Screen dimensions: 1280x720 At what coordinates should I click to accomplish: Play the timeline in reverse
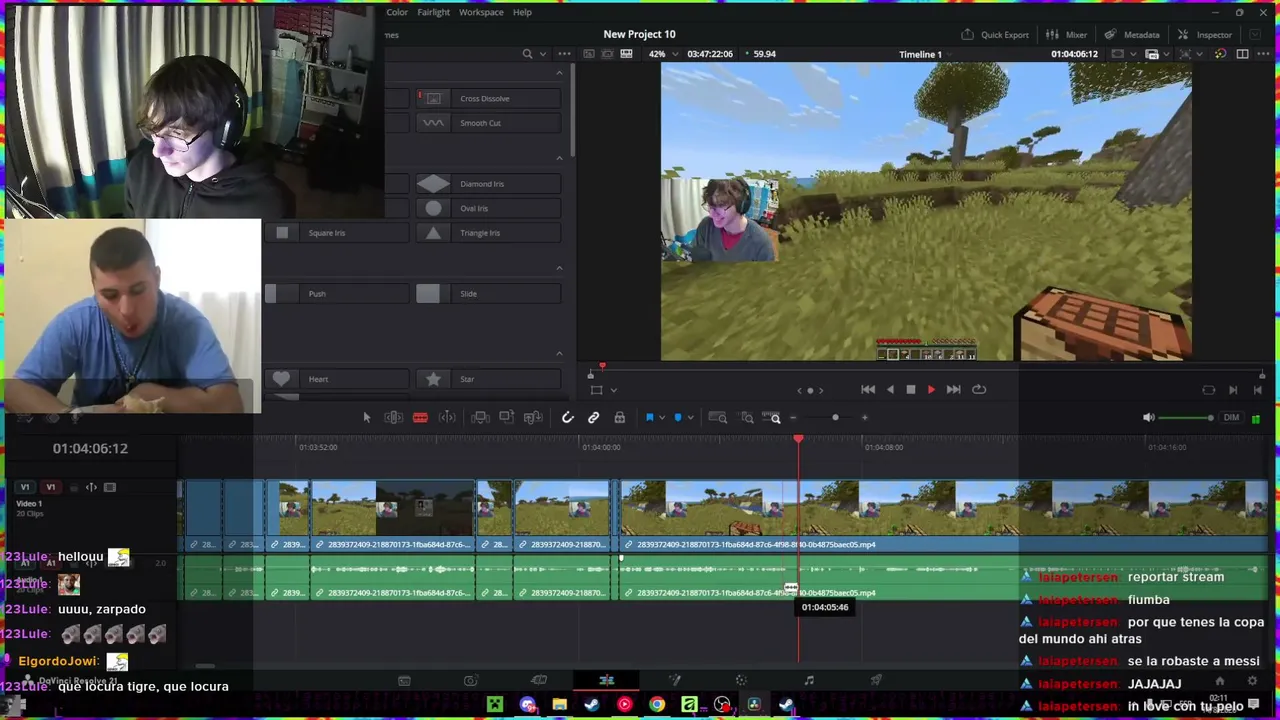pyautogui.click(x=890, y=390)
